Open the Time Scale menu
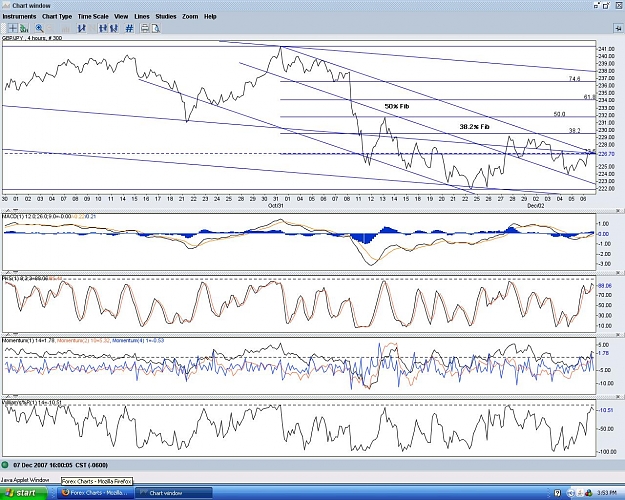This screenshot has width=625, height=500. pyautogui.click(x=93, y=16)
